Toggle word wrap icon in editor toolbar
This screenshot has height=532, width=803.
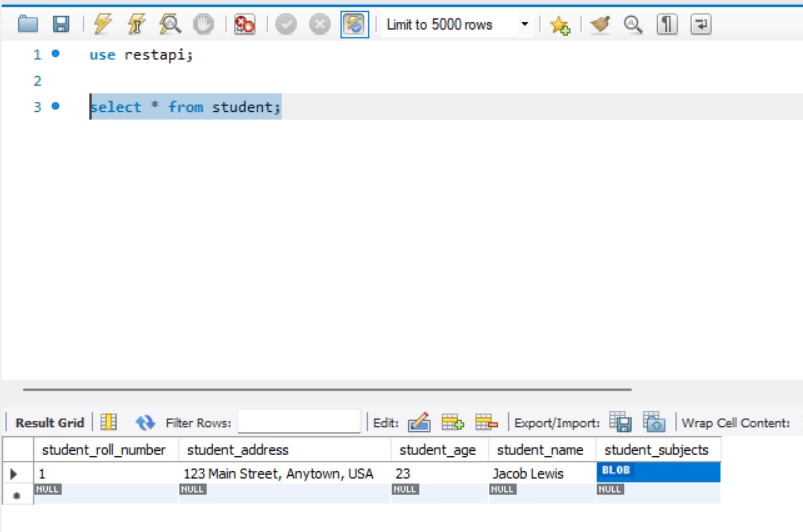pyautogui.click(x=701, y=24)
